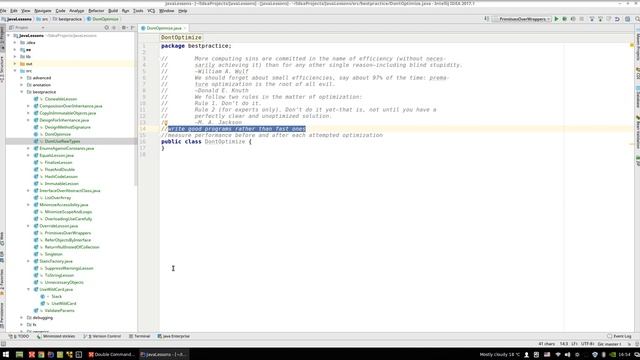Collapse UseWildCard.java node

(x=29, y=289)
